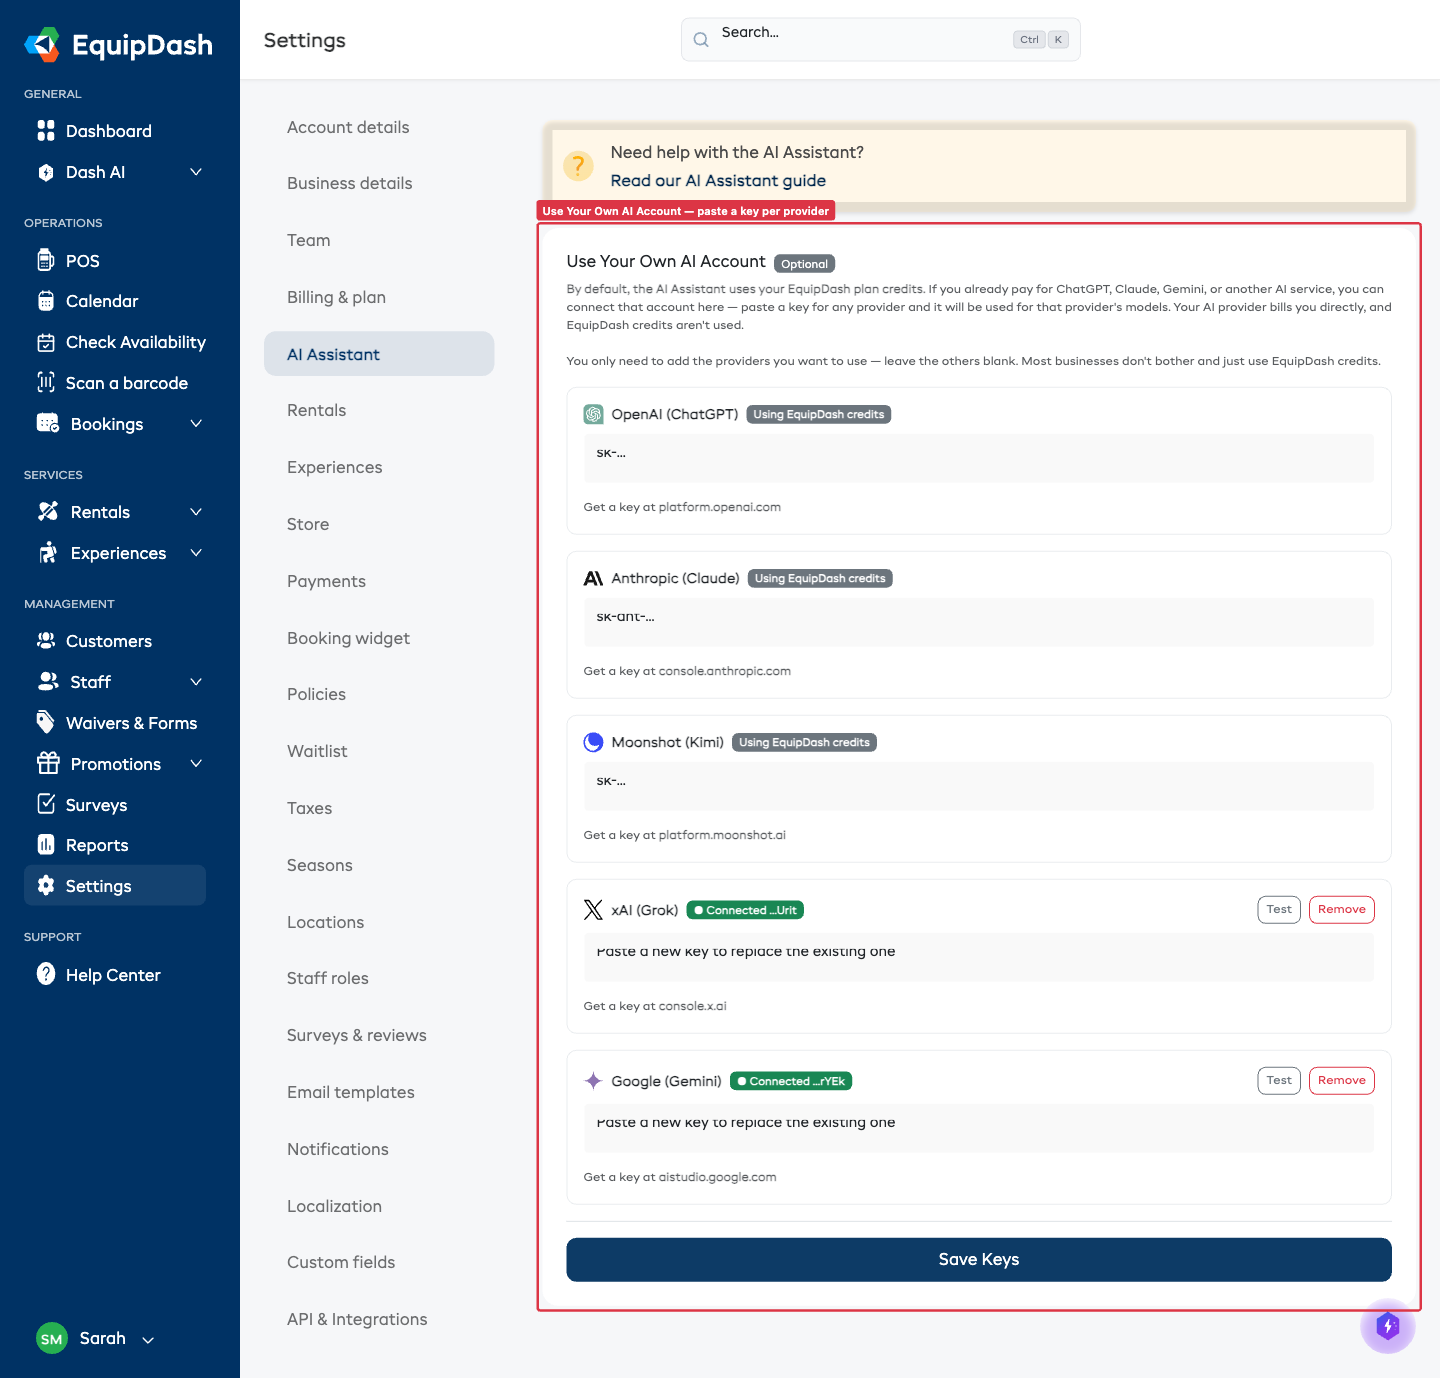This screenshot has height=1378, width=1440.
Task: Expand the Dash AI submenu chevron
Action: tap(196, 172)
